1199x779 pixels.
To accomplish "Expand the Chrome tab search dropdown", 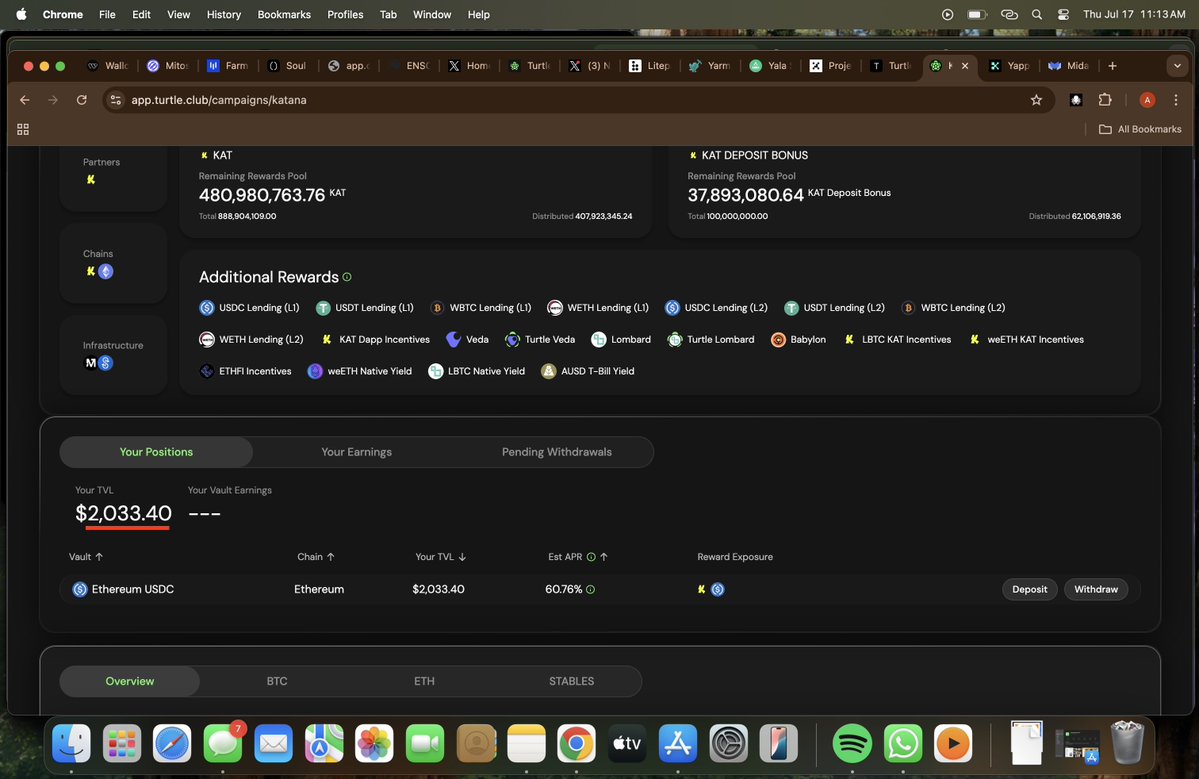I will 1177,66.
